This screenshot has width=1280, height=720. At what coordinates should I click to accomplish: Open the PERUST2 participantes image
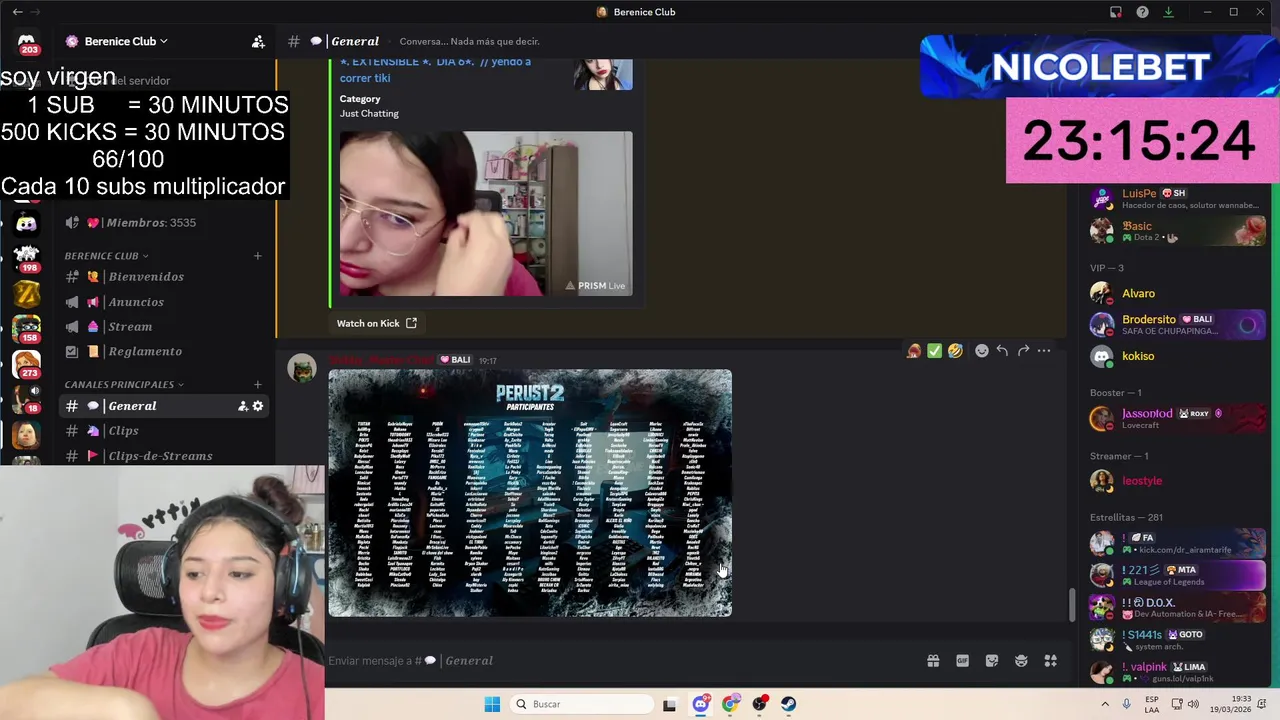[x=530, y=493]
